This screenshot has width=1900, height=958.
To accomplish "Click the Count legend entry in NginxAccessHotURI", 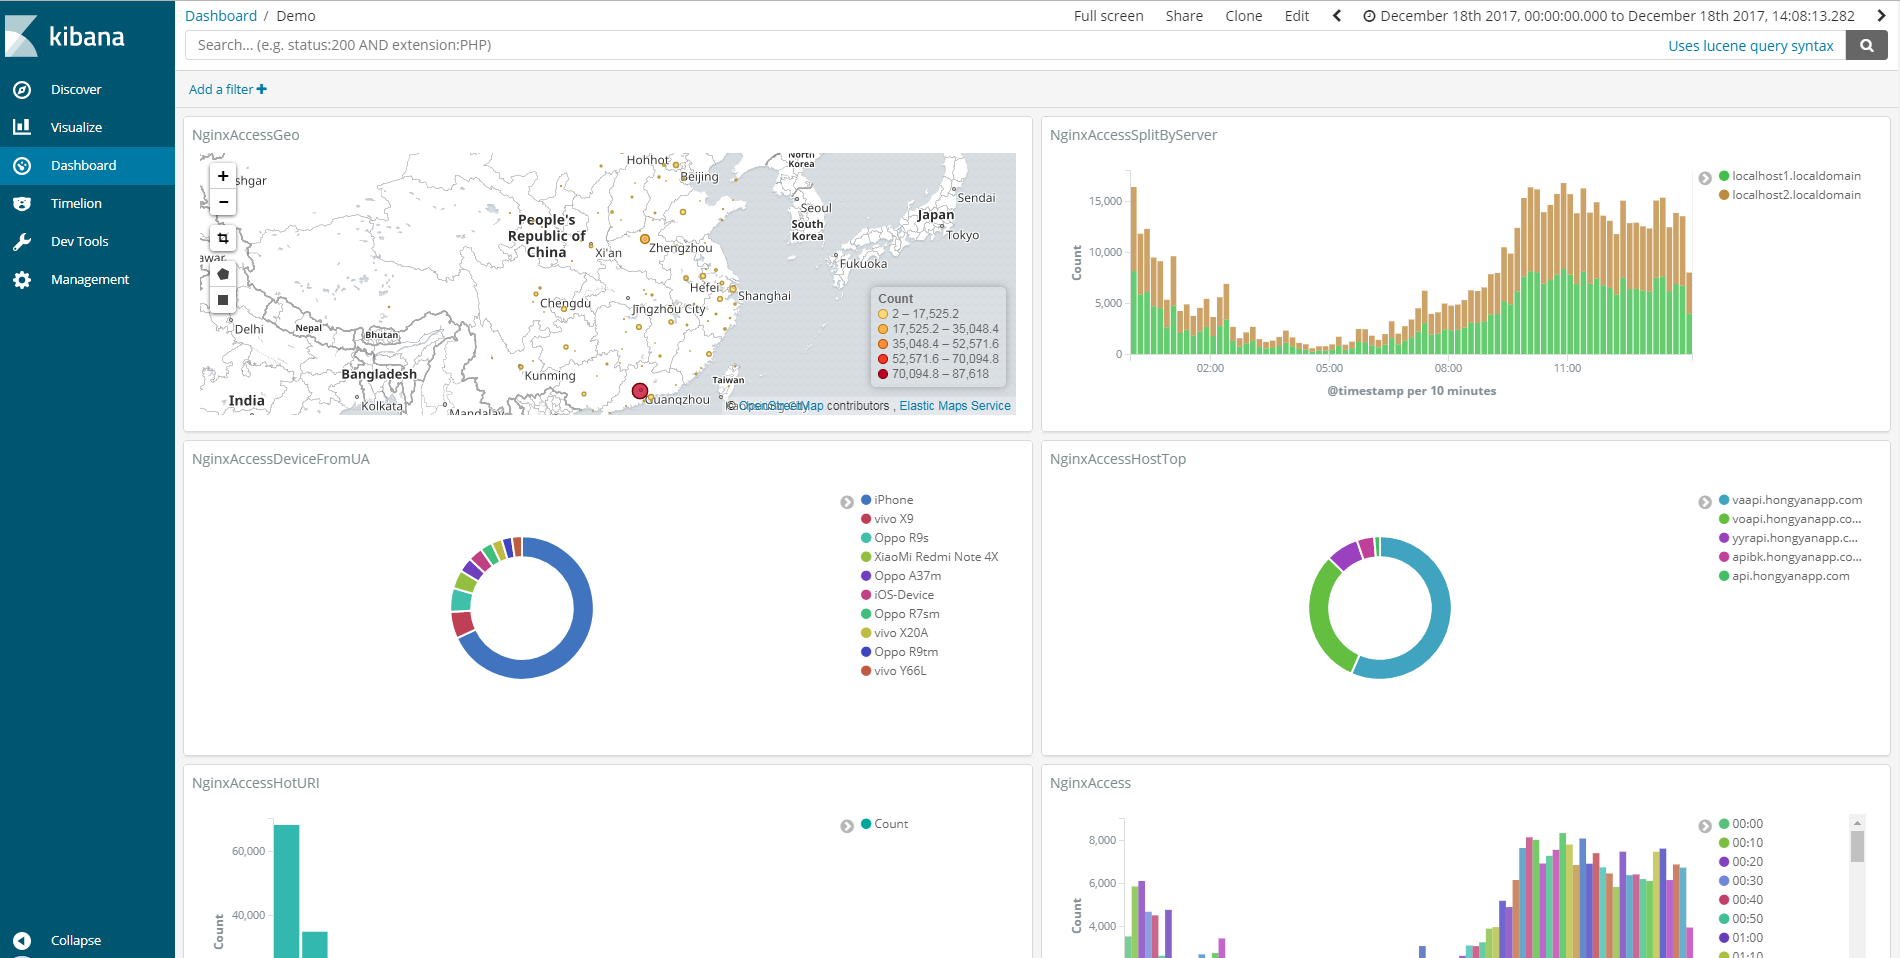I will (x=885, y=824).
